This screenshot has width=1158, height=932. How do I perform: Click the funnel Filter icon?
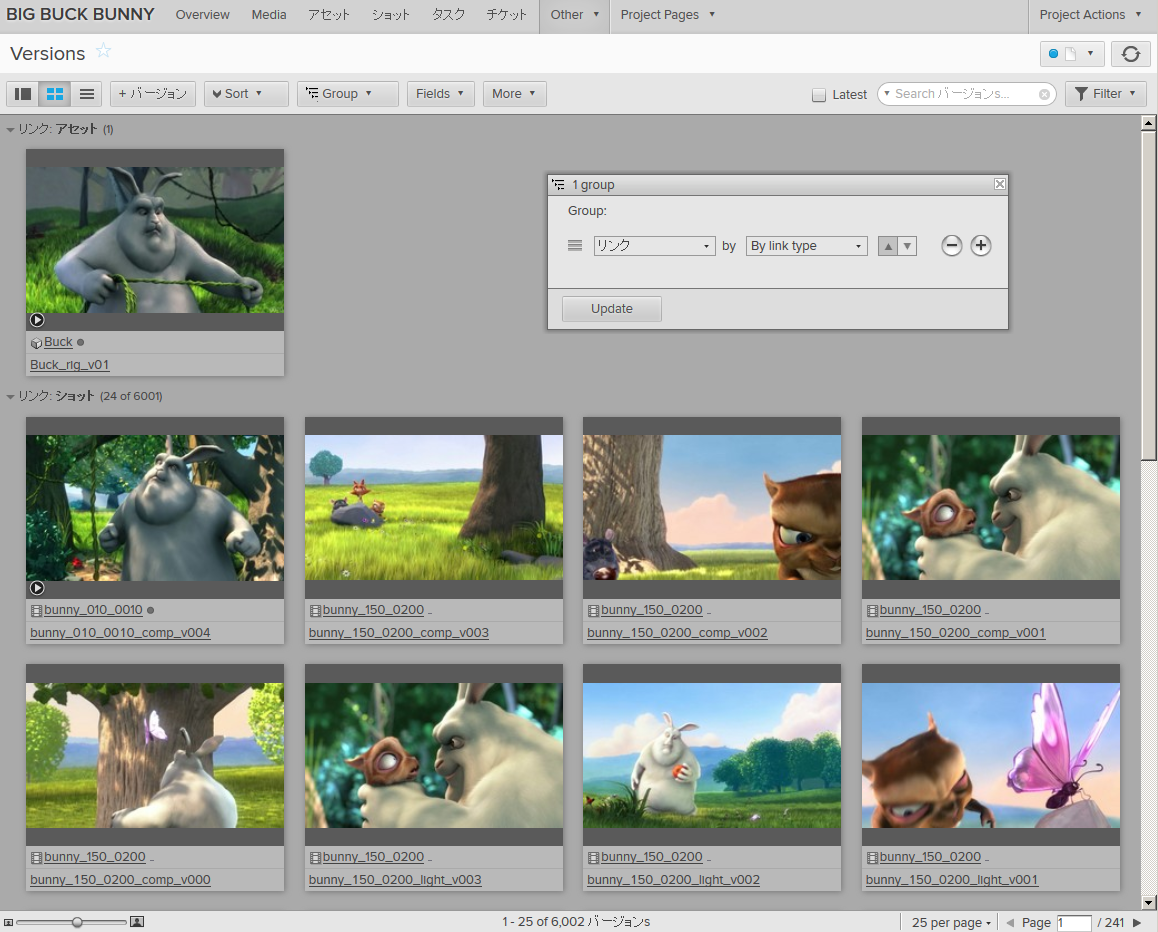coord(1081,94)
